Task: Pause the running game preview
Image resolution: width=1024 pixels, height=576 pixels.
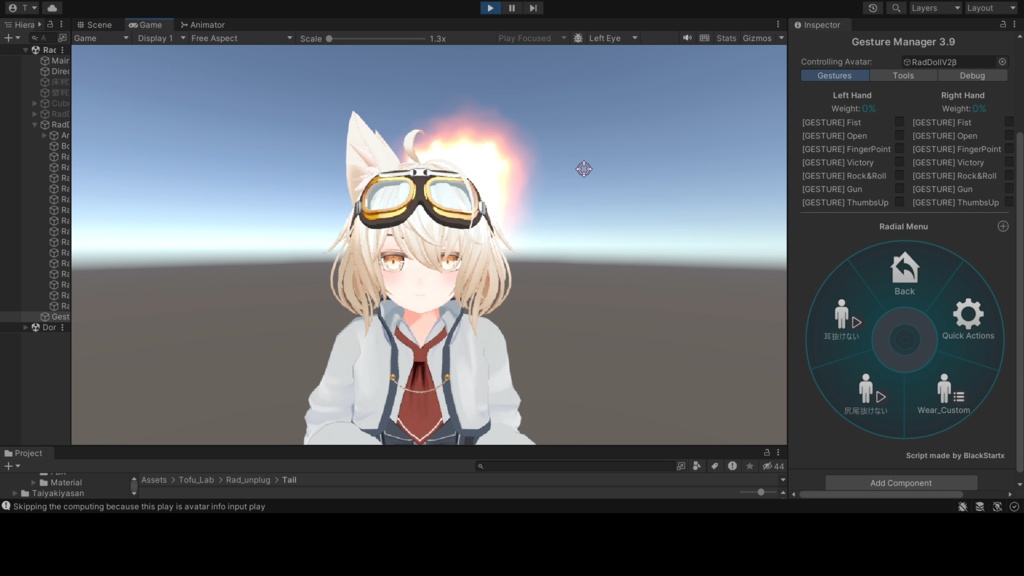Action: [x=511, y=8]
